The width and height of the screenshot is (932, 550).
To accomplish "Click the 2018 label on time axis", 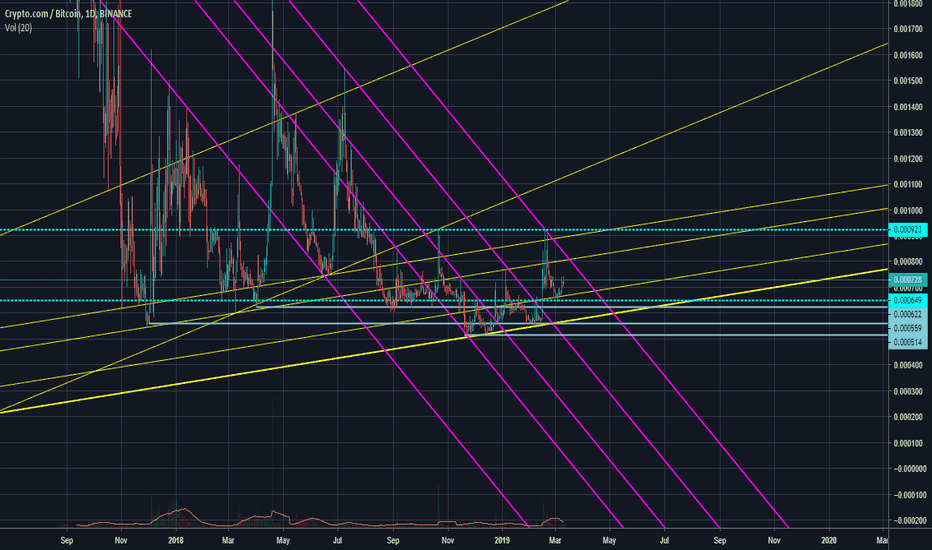I will (176, 540).
